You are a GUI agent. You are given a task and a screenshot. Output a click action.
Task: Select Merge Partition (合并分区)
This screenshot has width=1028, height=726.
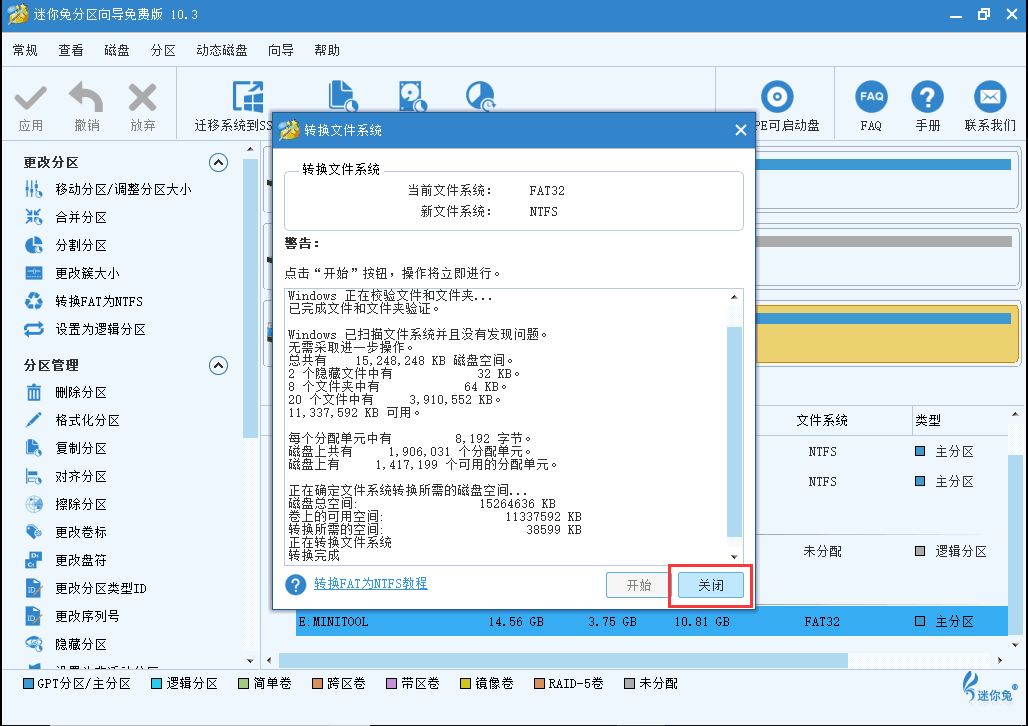pyautogui.click(x=66, y=217)
